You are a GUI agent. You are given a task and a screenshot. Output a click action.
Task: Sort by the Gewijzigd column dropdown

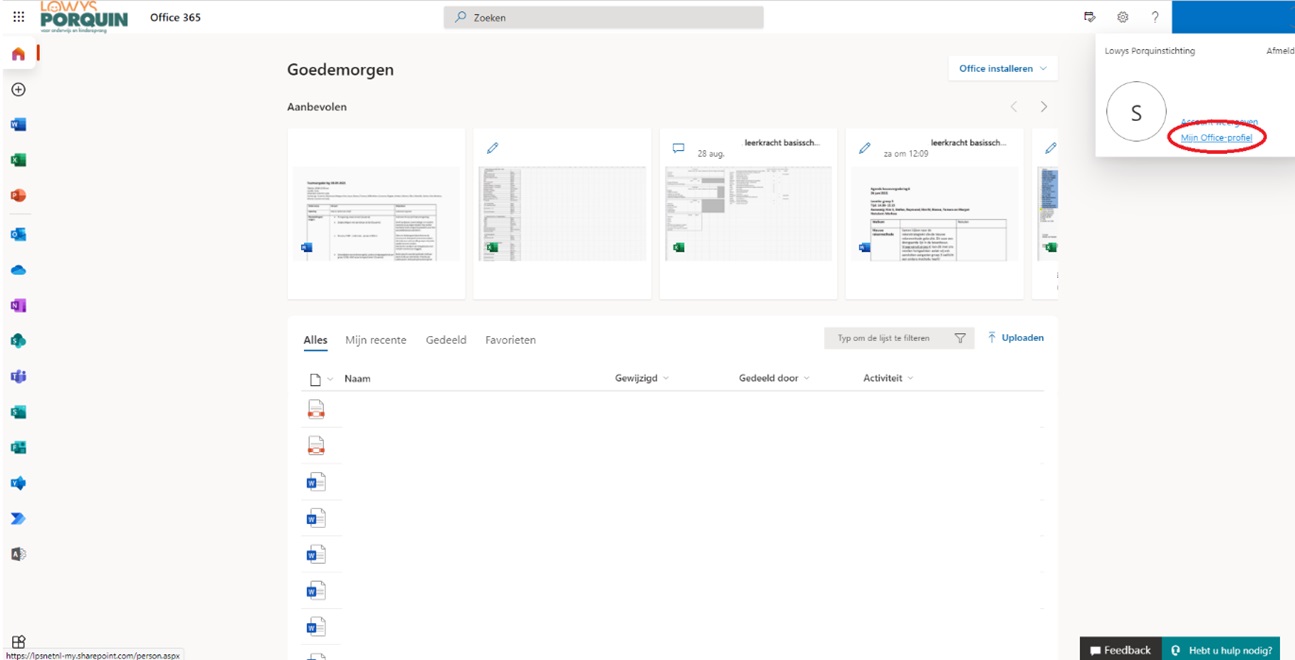[642, 378]
